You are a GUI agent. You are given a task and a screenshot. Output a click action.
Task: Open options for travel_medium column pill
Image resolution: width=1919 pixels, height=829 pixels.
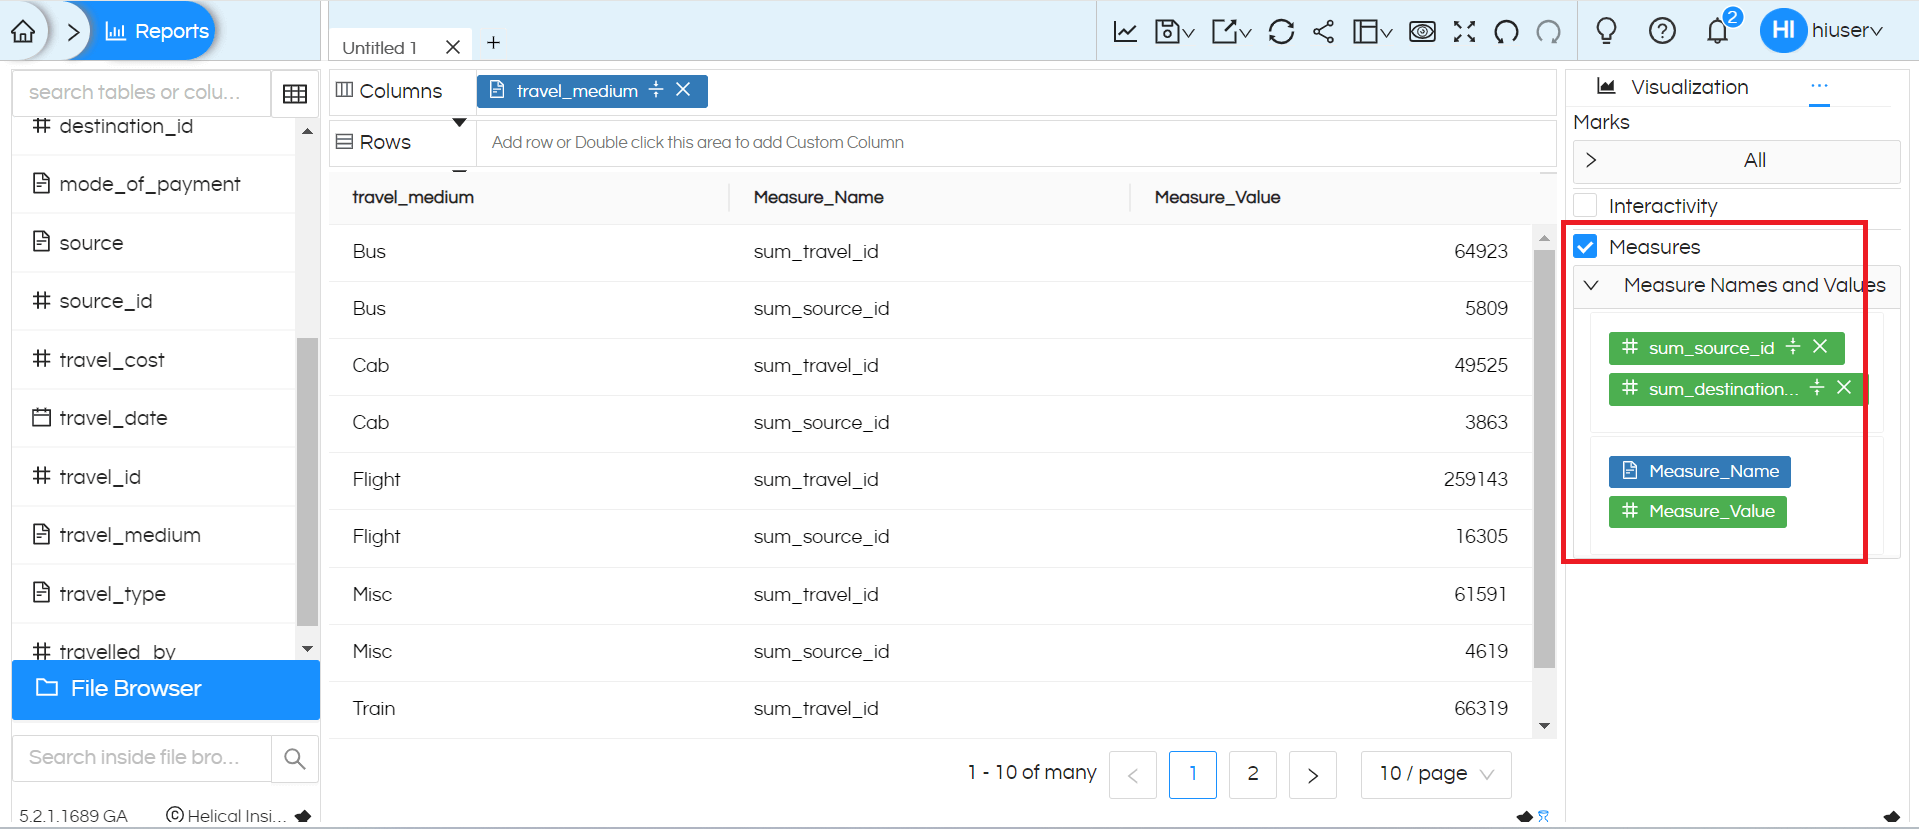(656, 90)
